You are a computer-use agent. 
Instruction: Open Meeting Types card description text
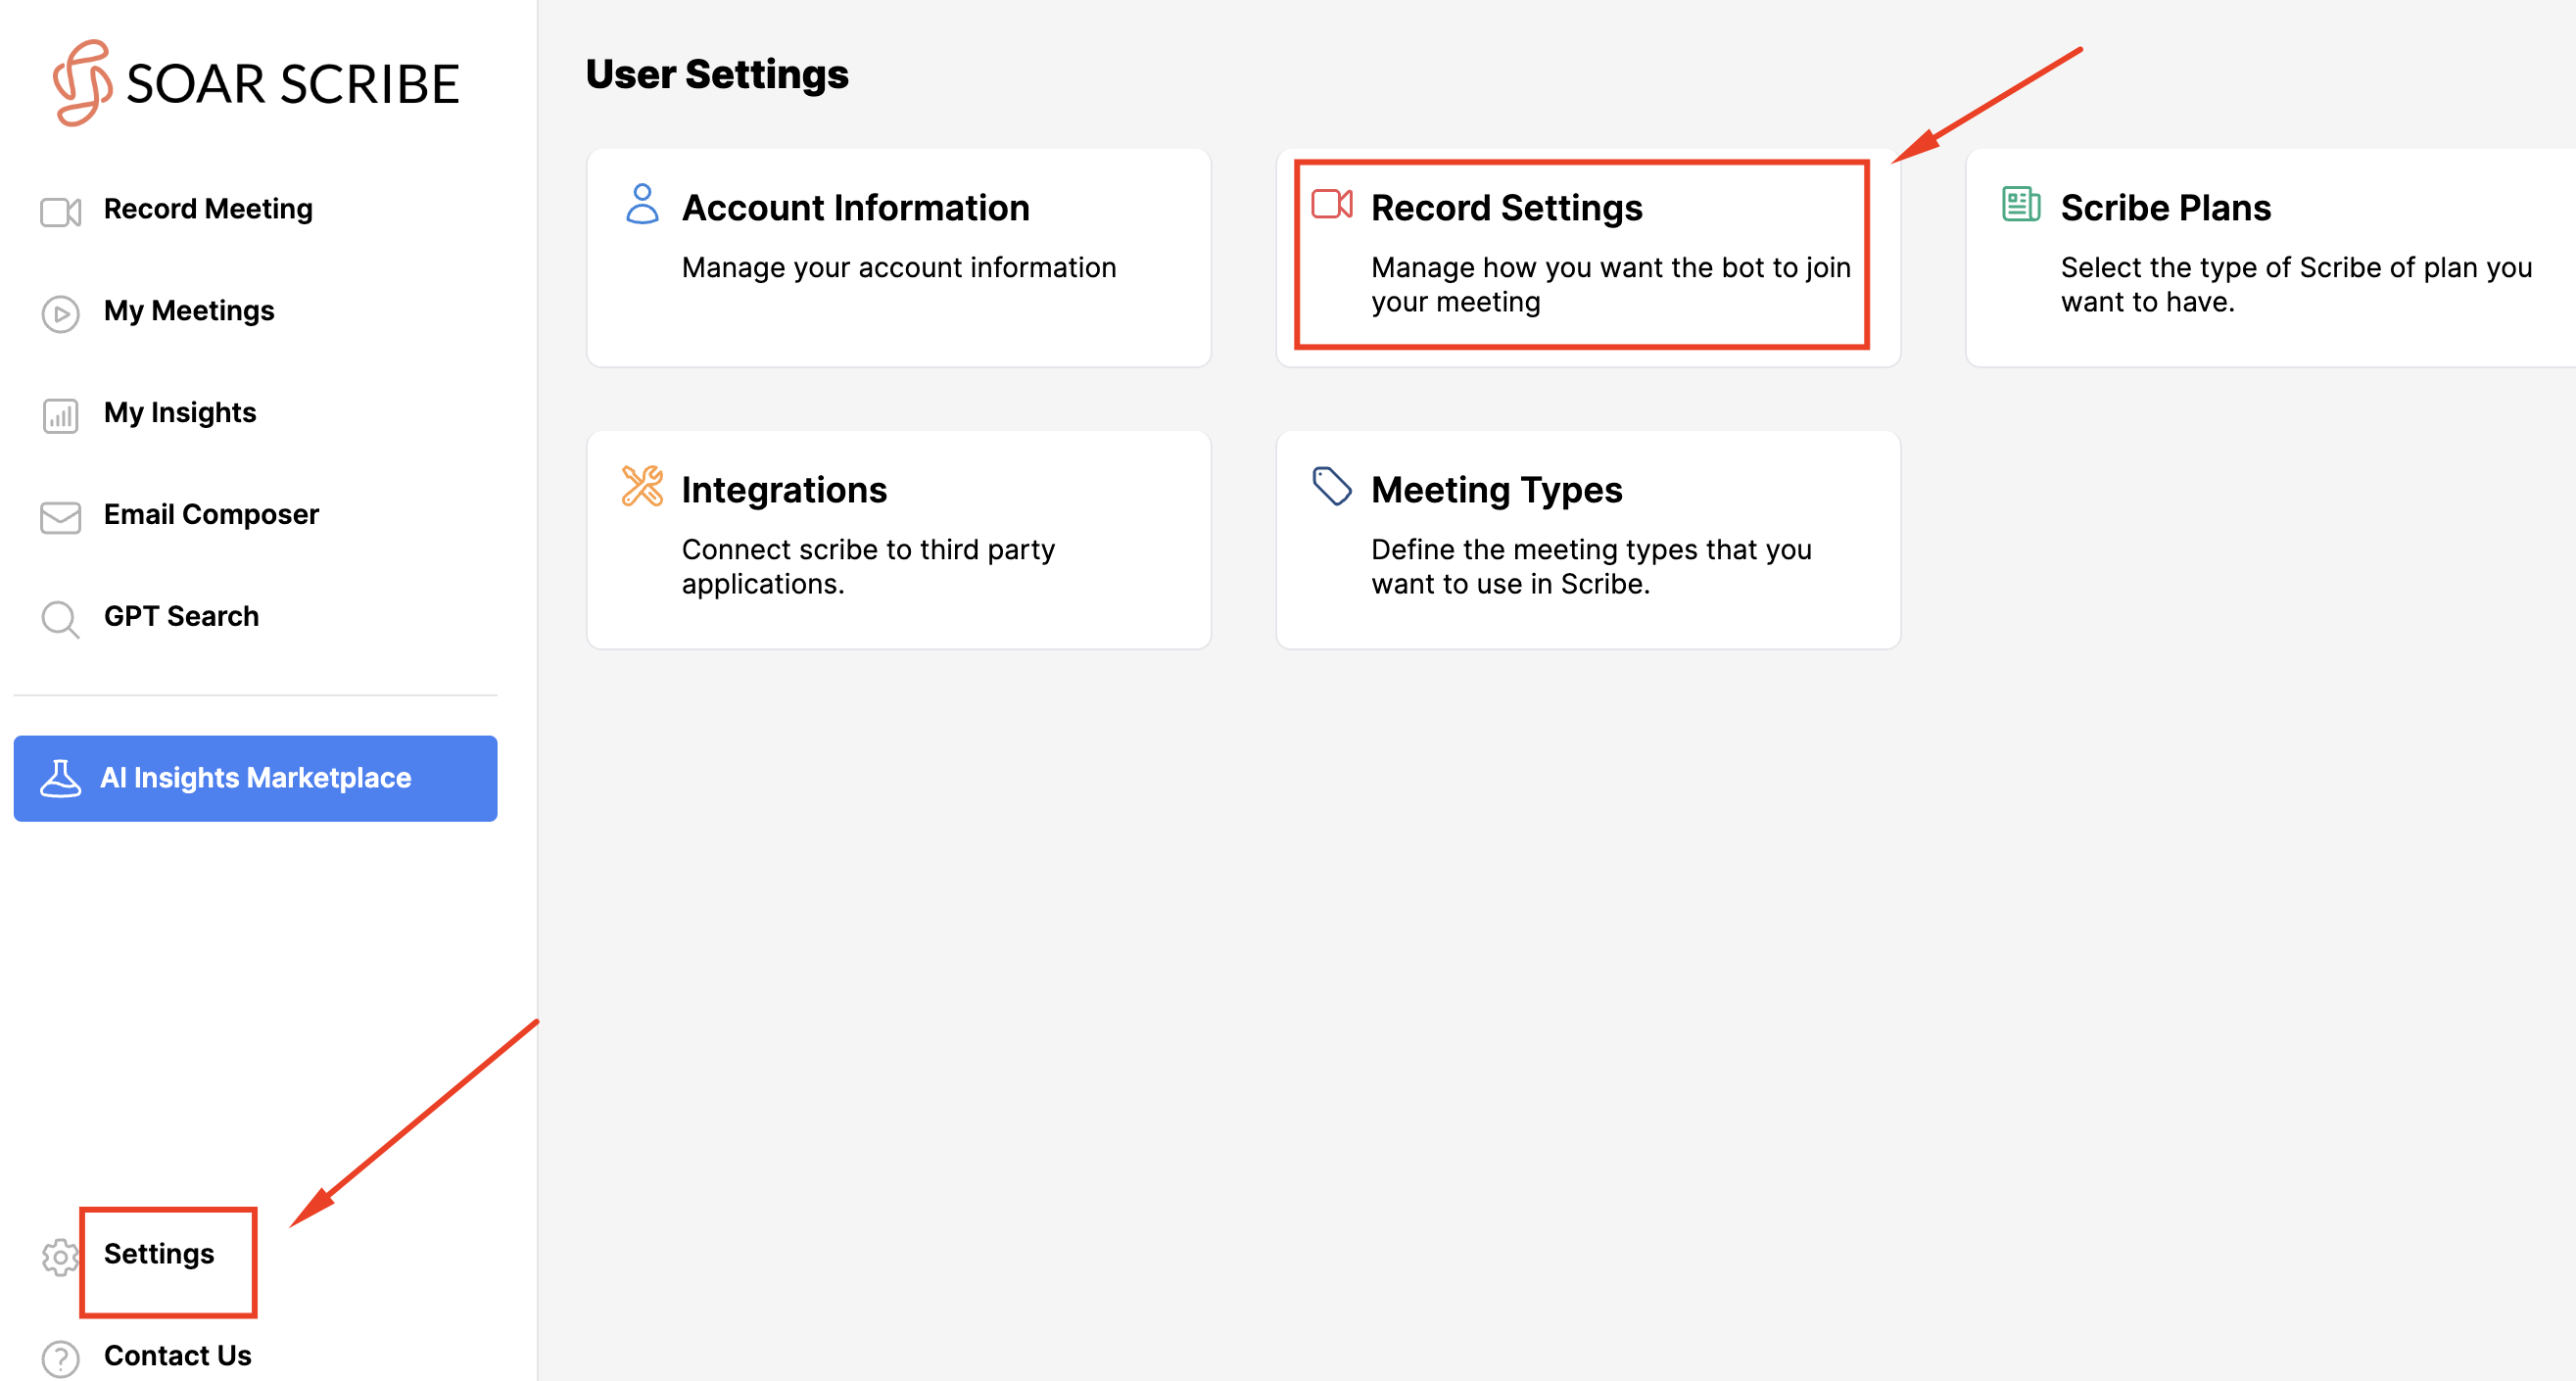coord(1590,566)
